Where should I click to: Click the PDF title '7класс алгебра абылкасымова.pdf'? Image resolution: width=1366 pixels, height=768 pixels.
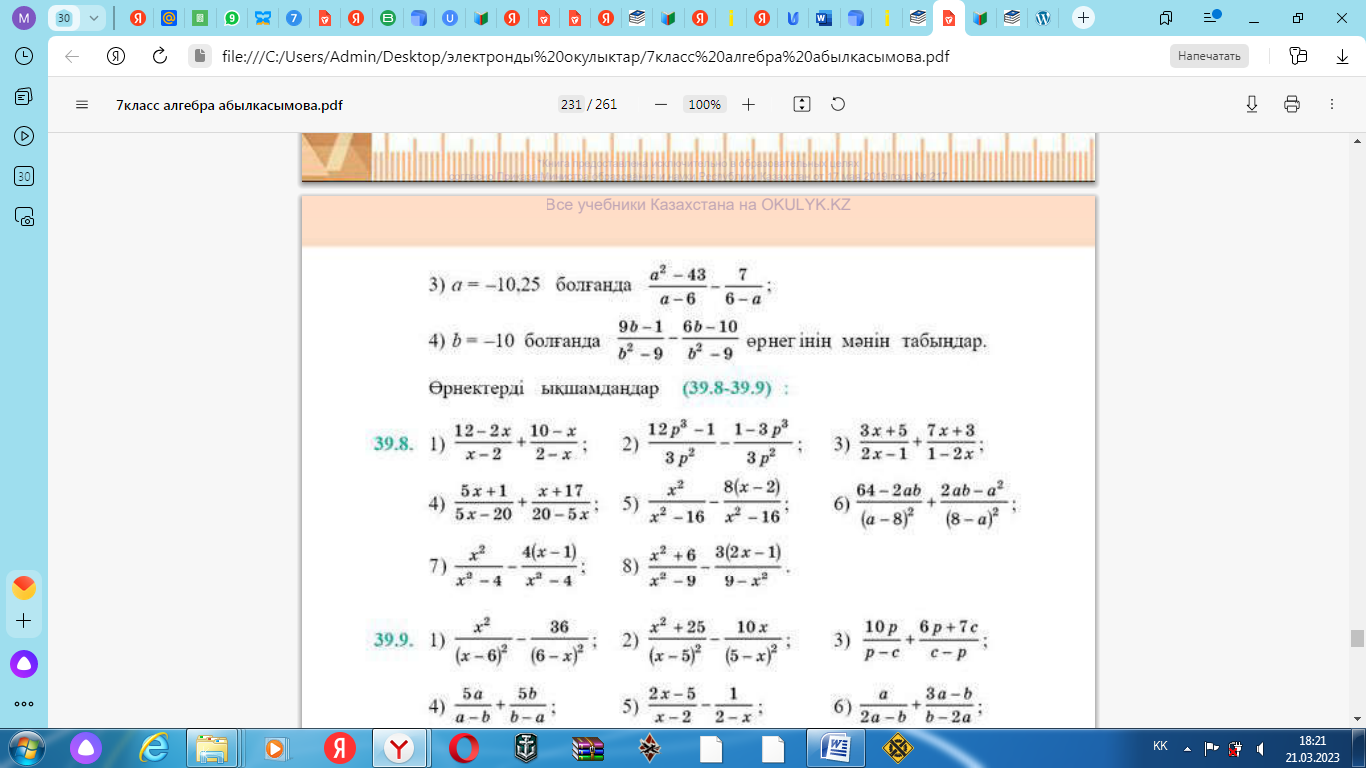pyautogui.click(x=229, y=104)
